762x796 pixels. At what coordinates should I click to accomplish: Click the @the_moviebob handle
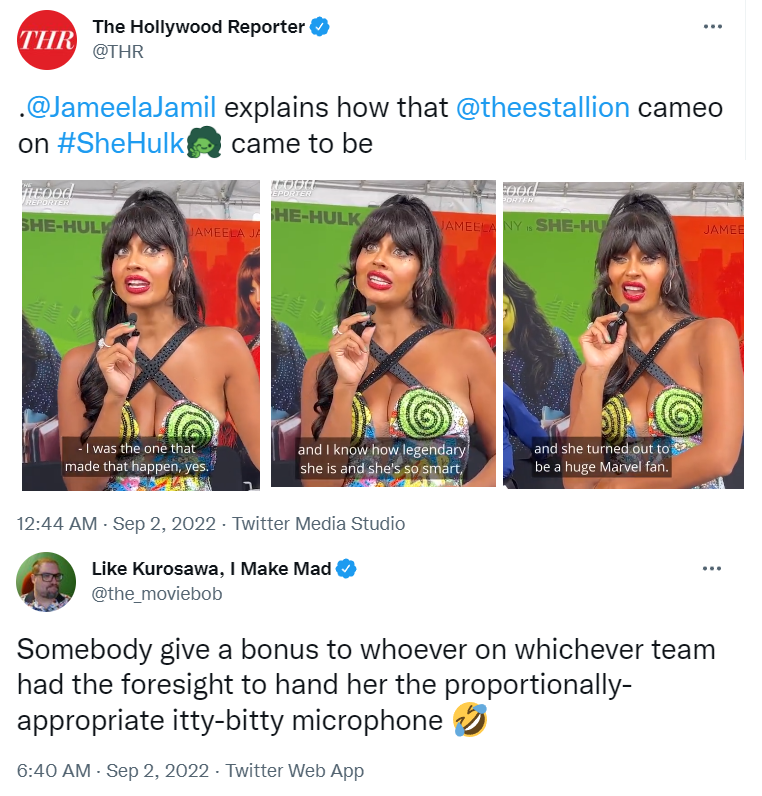pyautogui.click(x=157, y=593)
